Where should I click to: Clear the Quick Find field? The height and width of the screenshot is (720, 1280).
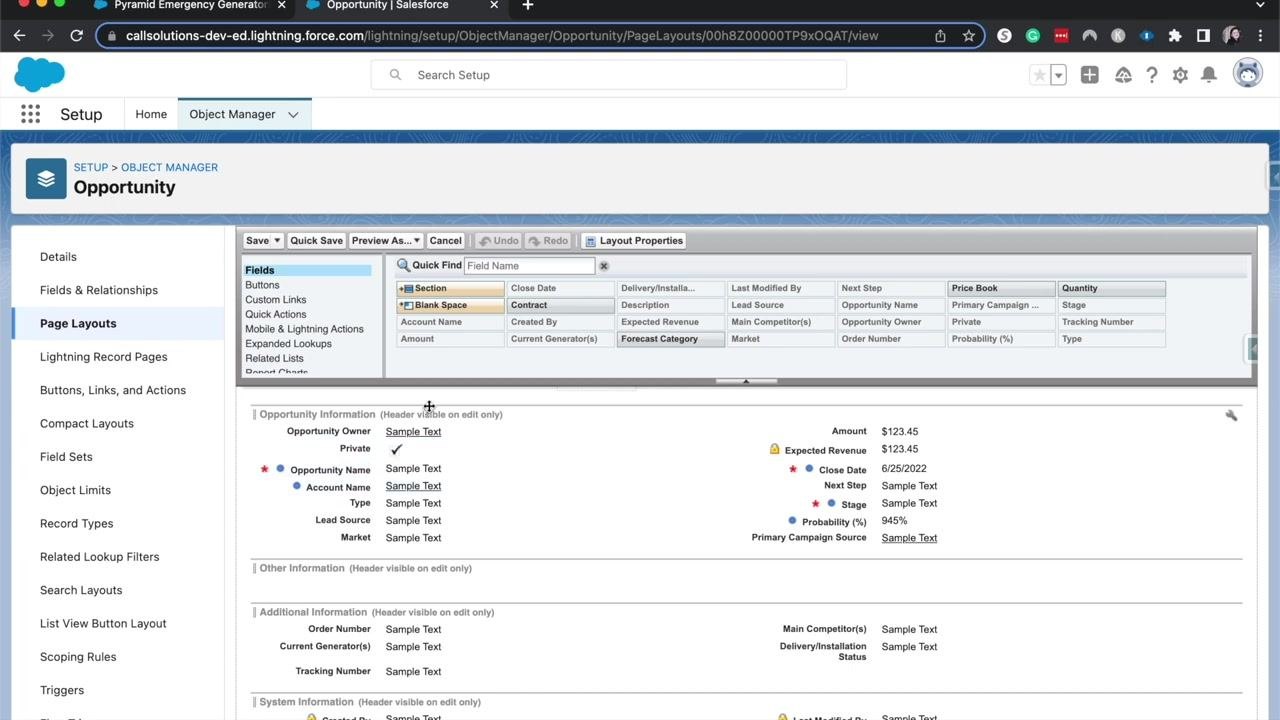click(x=604, y=266)
